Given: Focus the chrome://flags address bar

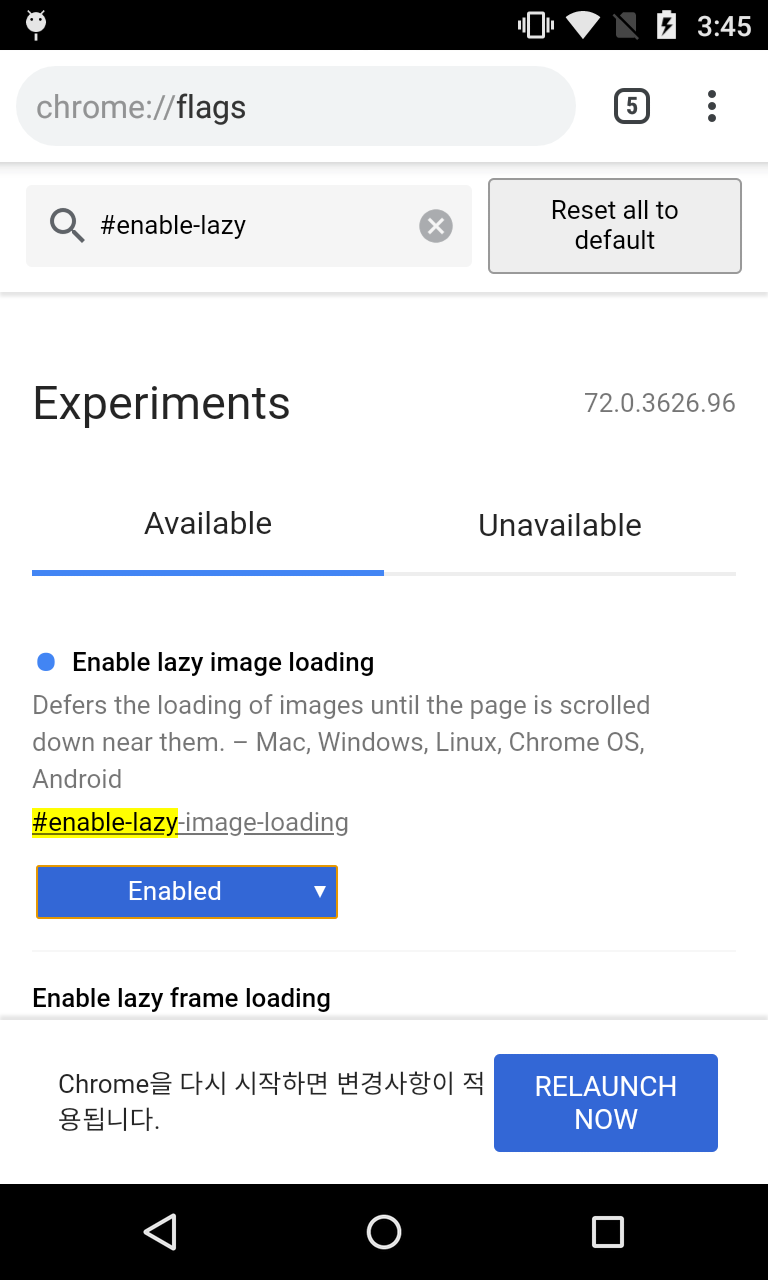Looking at the screenshot, I should (x=295, y=107).
